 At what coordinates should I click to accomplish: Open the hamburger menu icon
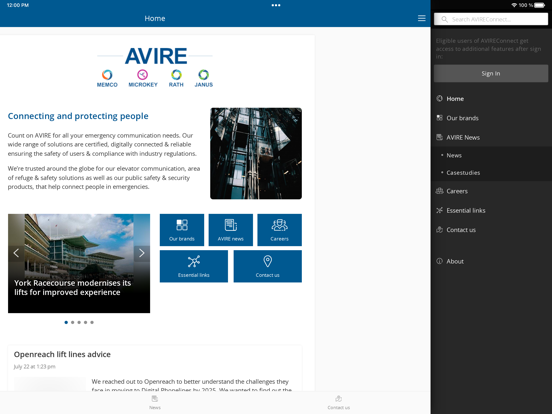pos(421,18)
